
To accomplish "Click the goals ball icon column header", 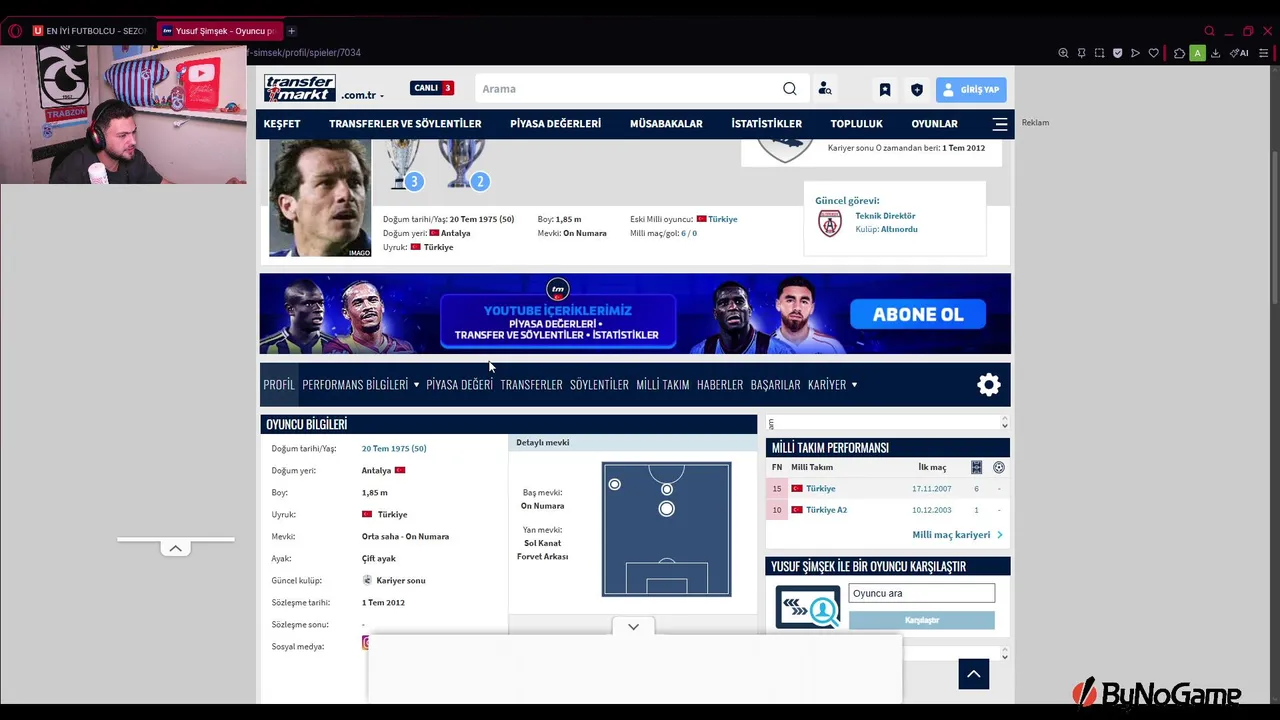I will [x=999, y=467].
